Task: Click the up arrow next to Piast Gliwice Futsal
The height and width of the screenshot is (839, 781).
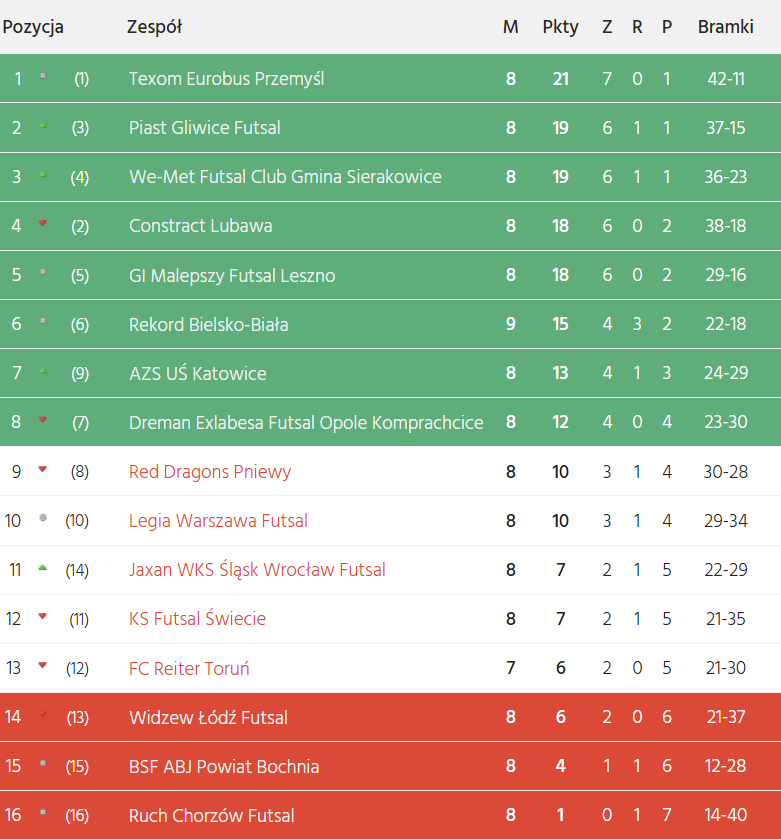Action: (x=42, y=126)
